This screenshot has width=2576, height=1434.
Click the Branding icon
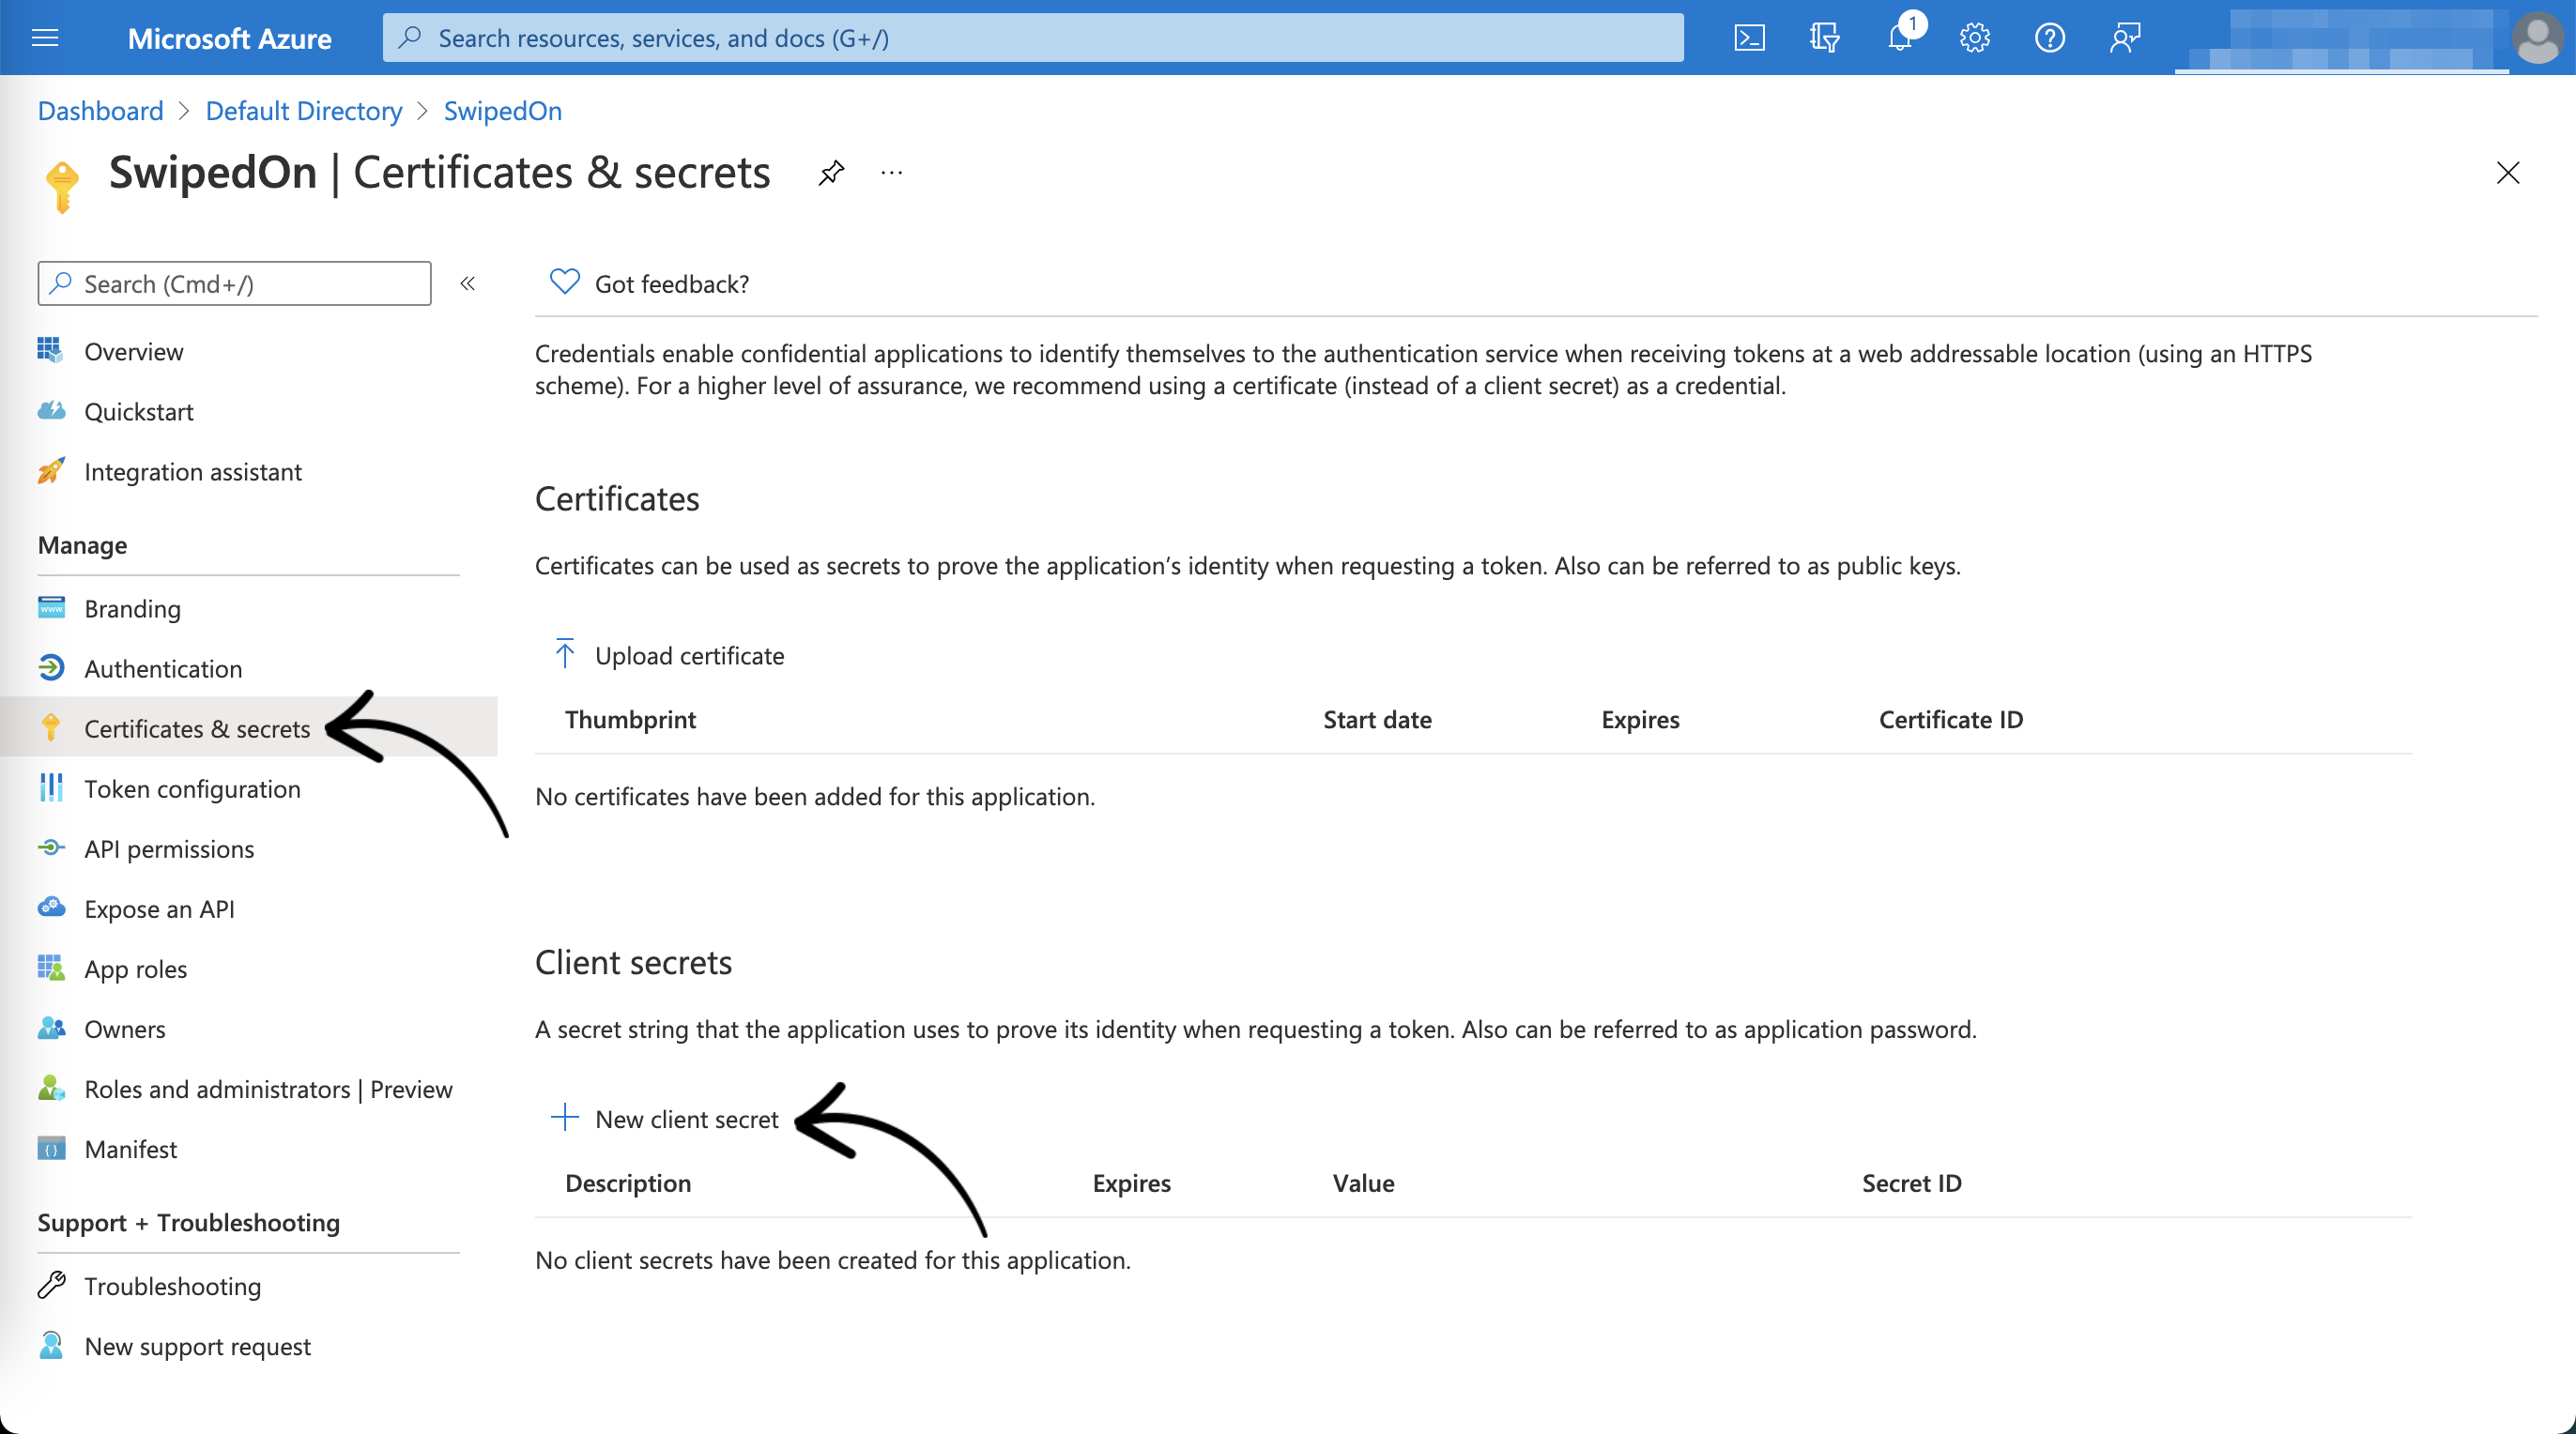(x=51, y=608)
